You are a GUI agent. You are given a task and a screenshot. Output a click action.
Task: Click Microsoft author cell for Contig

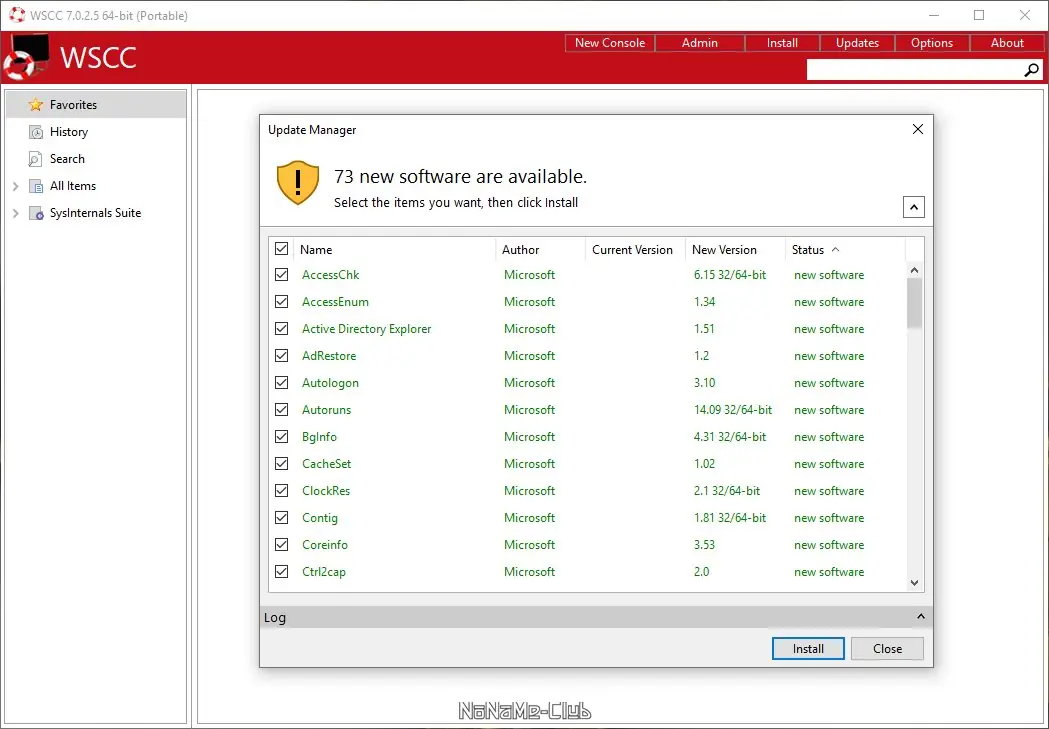pos(529,518)
